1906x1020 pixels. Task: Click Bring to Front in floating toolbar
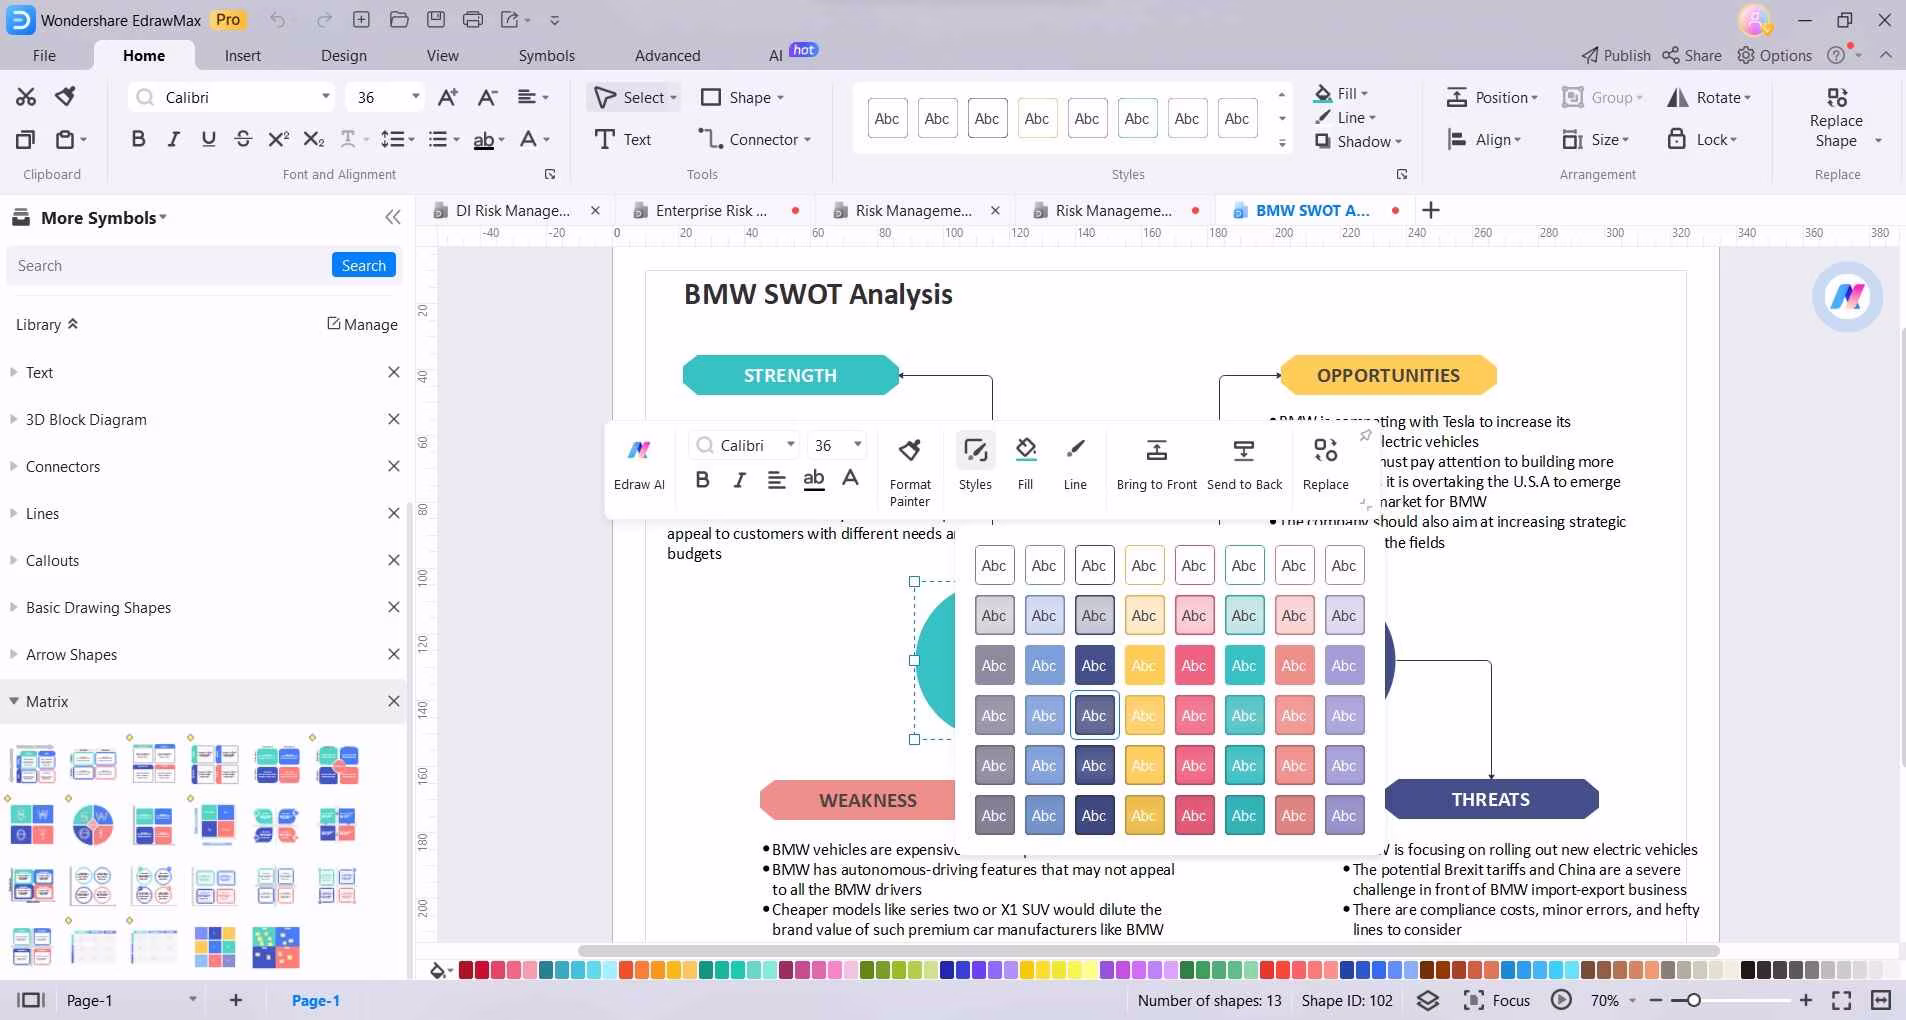coord(1156,462)
